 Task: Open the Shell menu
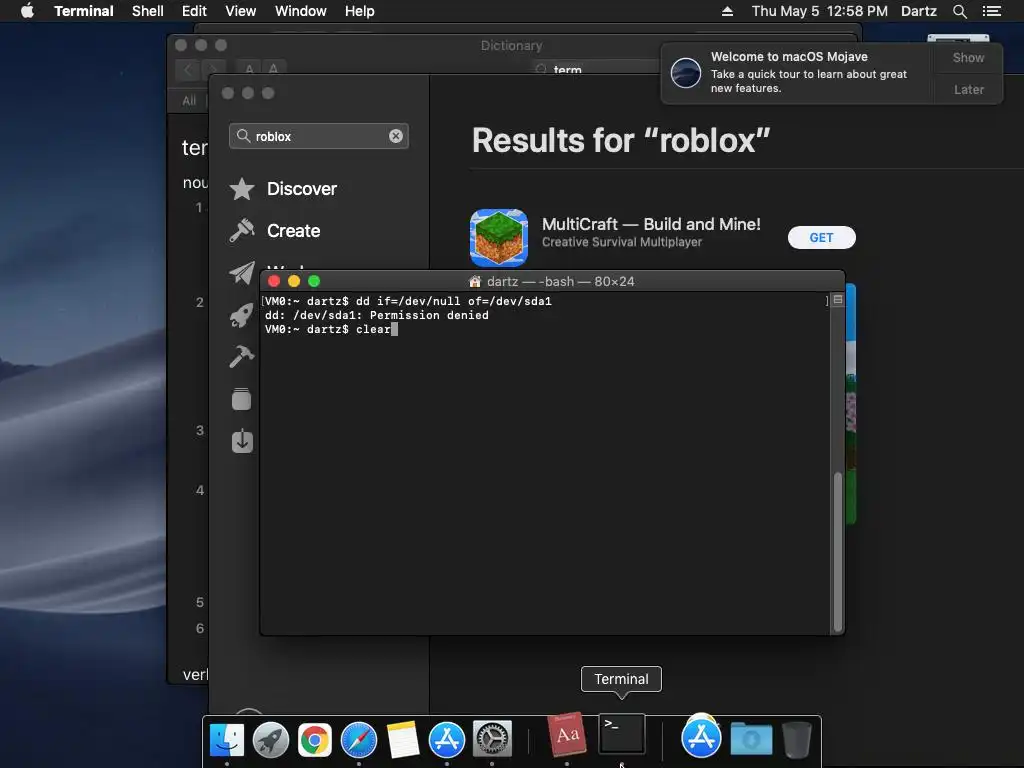click(x=148, y=11)
